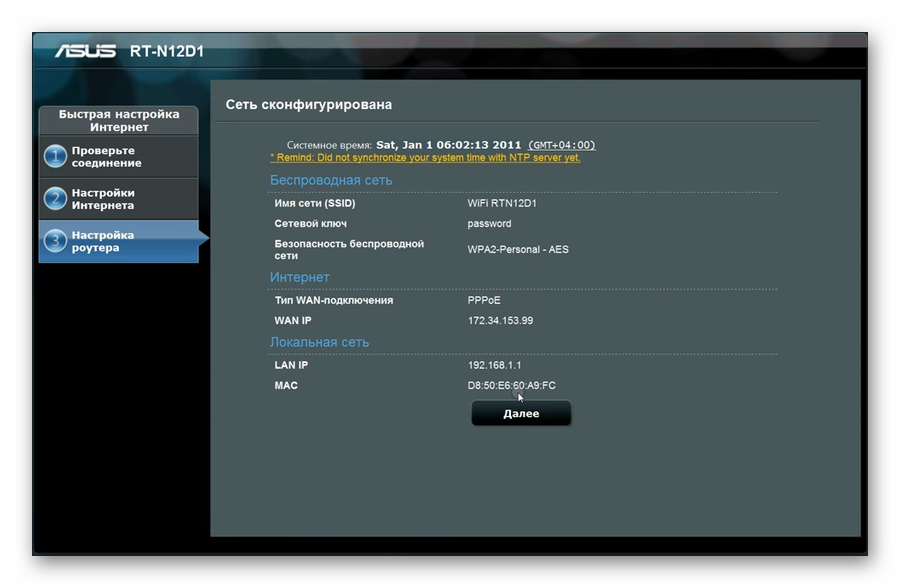Image resolution: width=900 pixels, height=588 pixels.
Task: Click the Быстрая настройка Интернет header
Action: click(119, 121)
